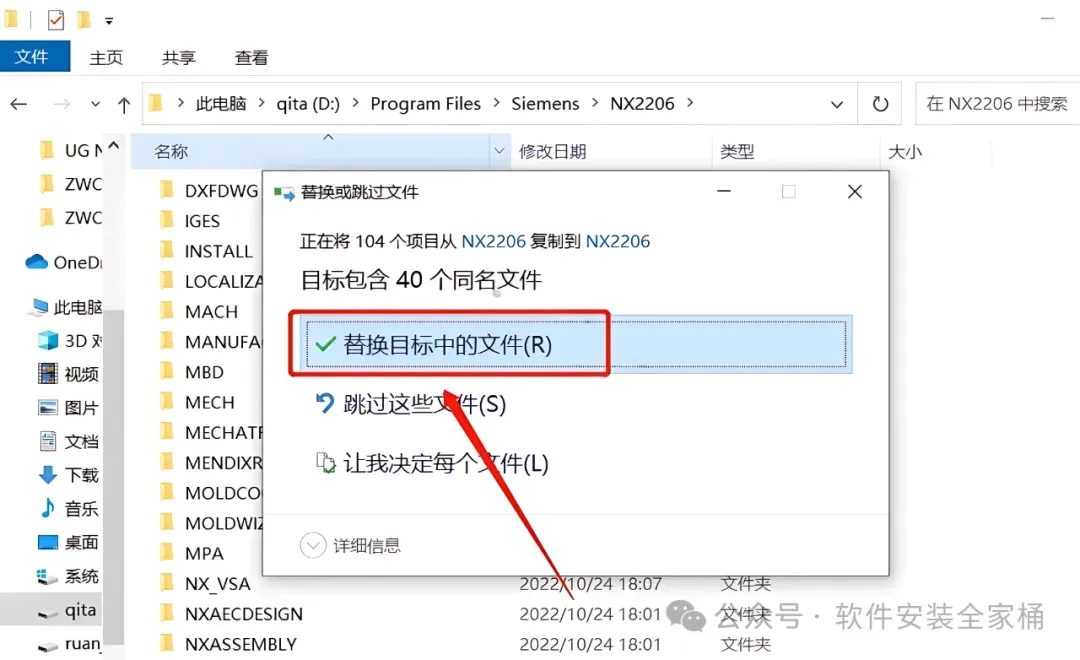Open 图片 in the navigation pane
Viewport: 1080px width, 660px height.
pos(68,407)
